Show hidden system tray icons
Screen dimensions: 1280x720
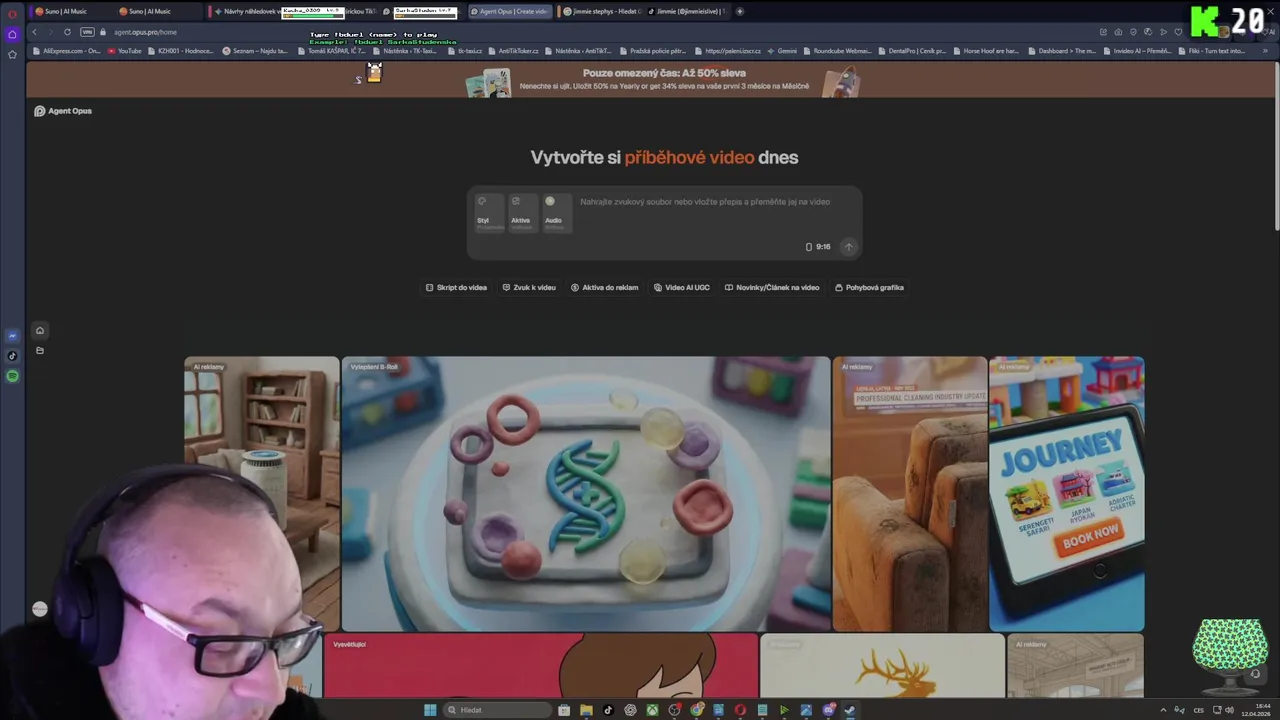[x=1163, y=710]
